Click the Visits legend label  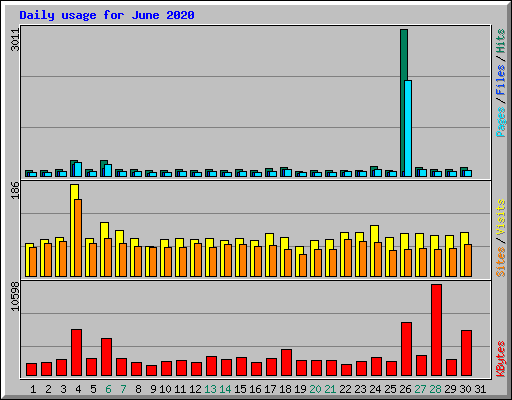point(500,217)
